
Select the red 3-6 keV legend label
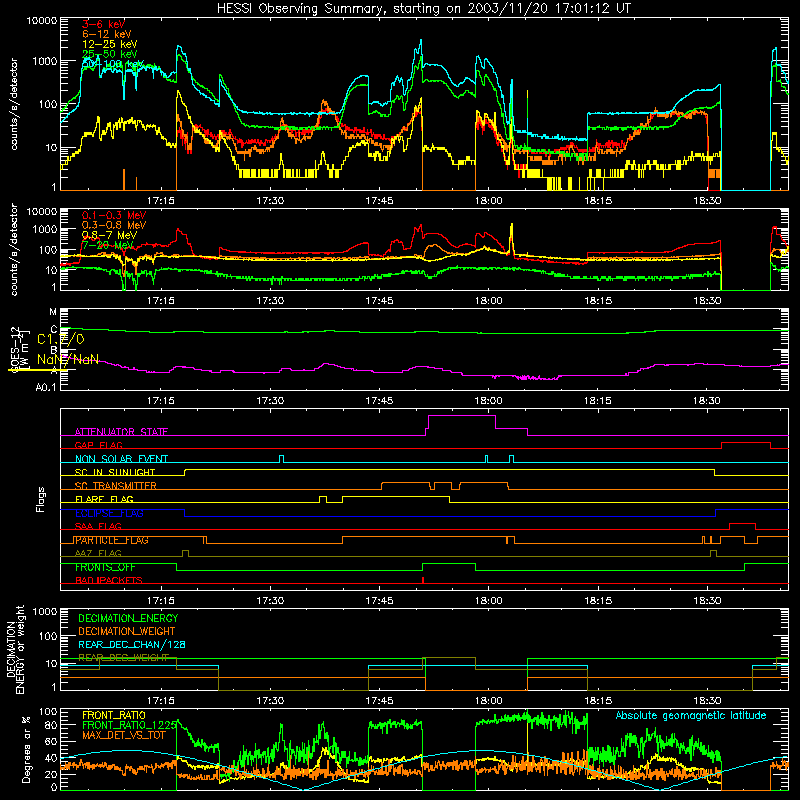point(103,24)
